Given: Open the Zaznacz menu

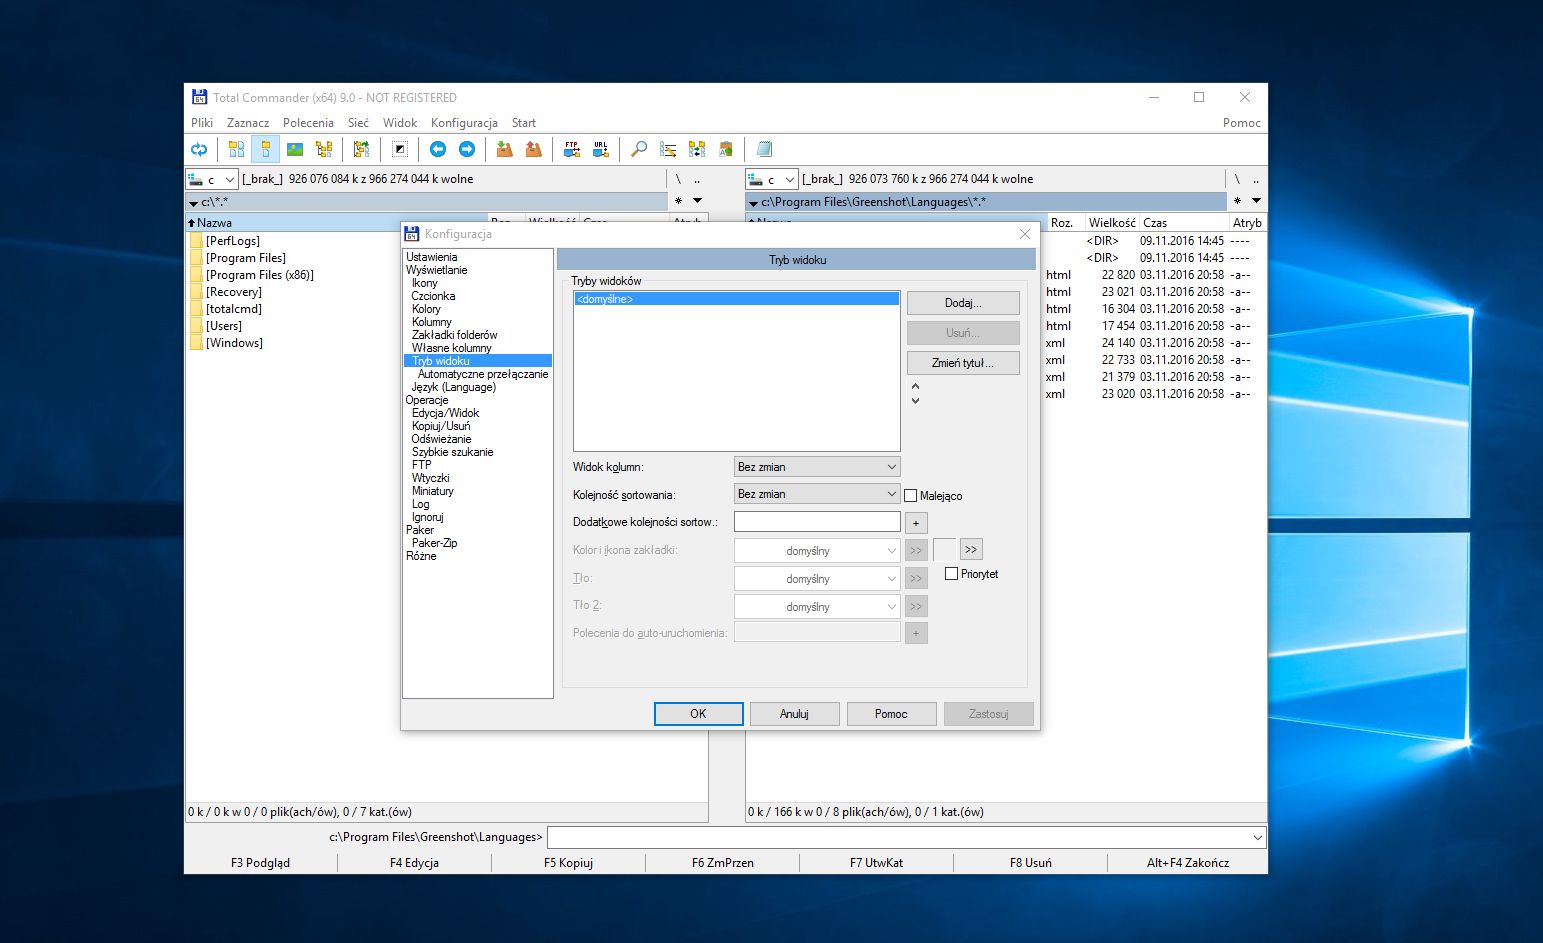Looking at the screenshot, I should [x=248, y=123].
